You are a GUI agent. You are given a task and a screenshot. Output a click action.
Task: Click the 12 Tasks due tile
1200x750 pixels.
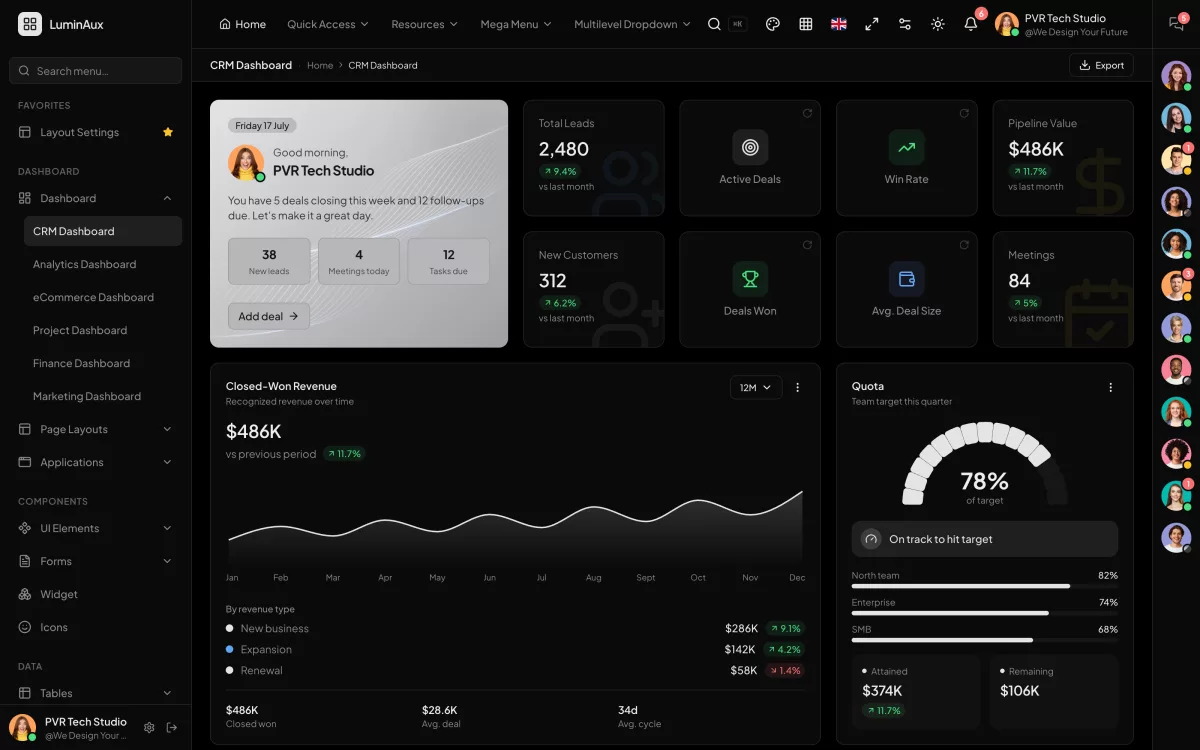pyautogui.click(x=449, y=261)
